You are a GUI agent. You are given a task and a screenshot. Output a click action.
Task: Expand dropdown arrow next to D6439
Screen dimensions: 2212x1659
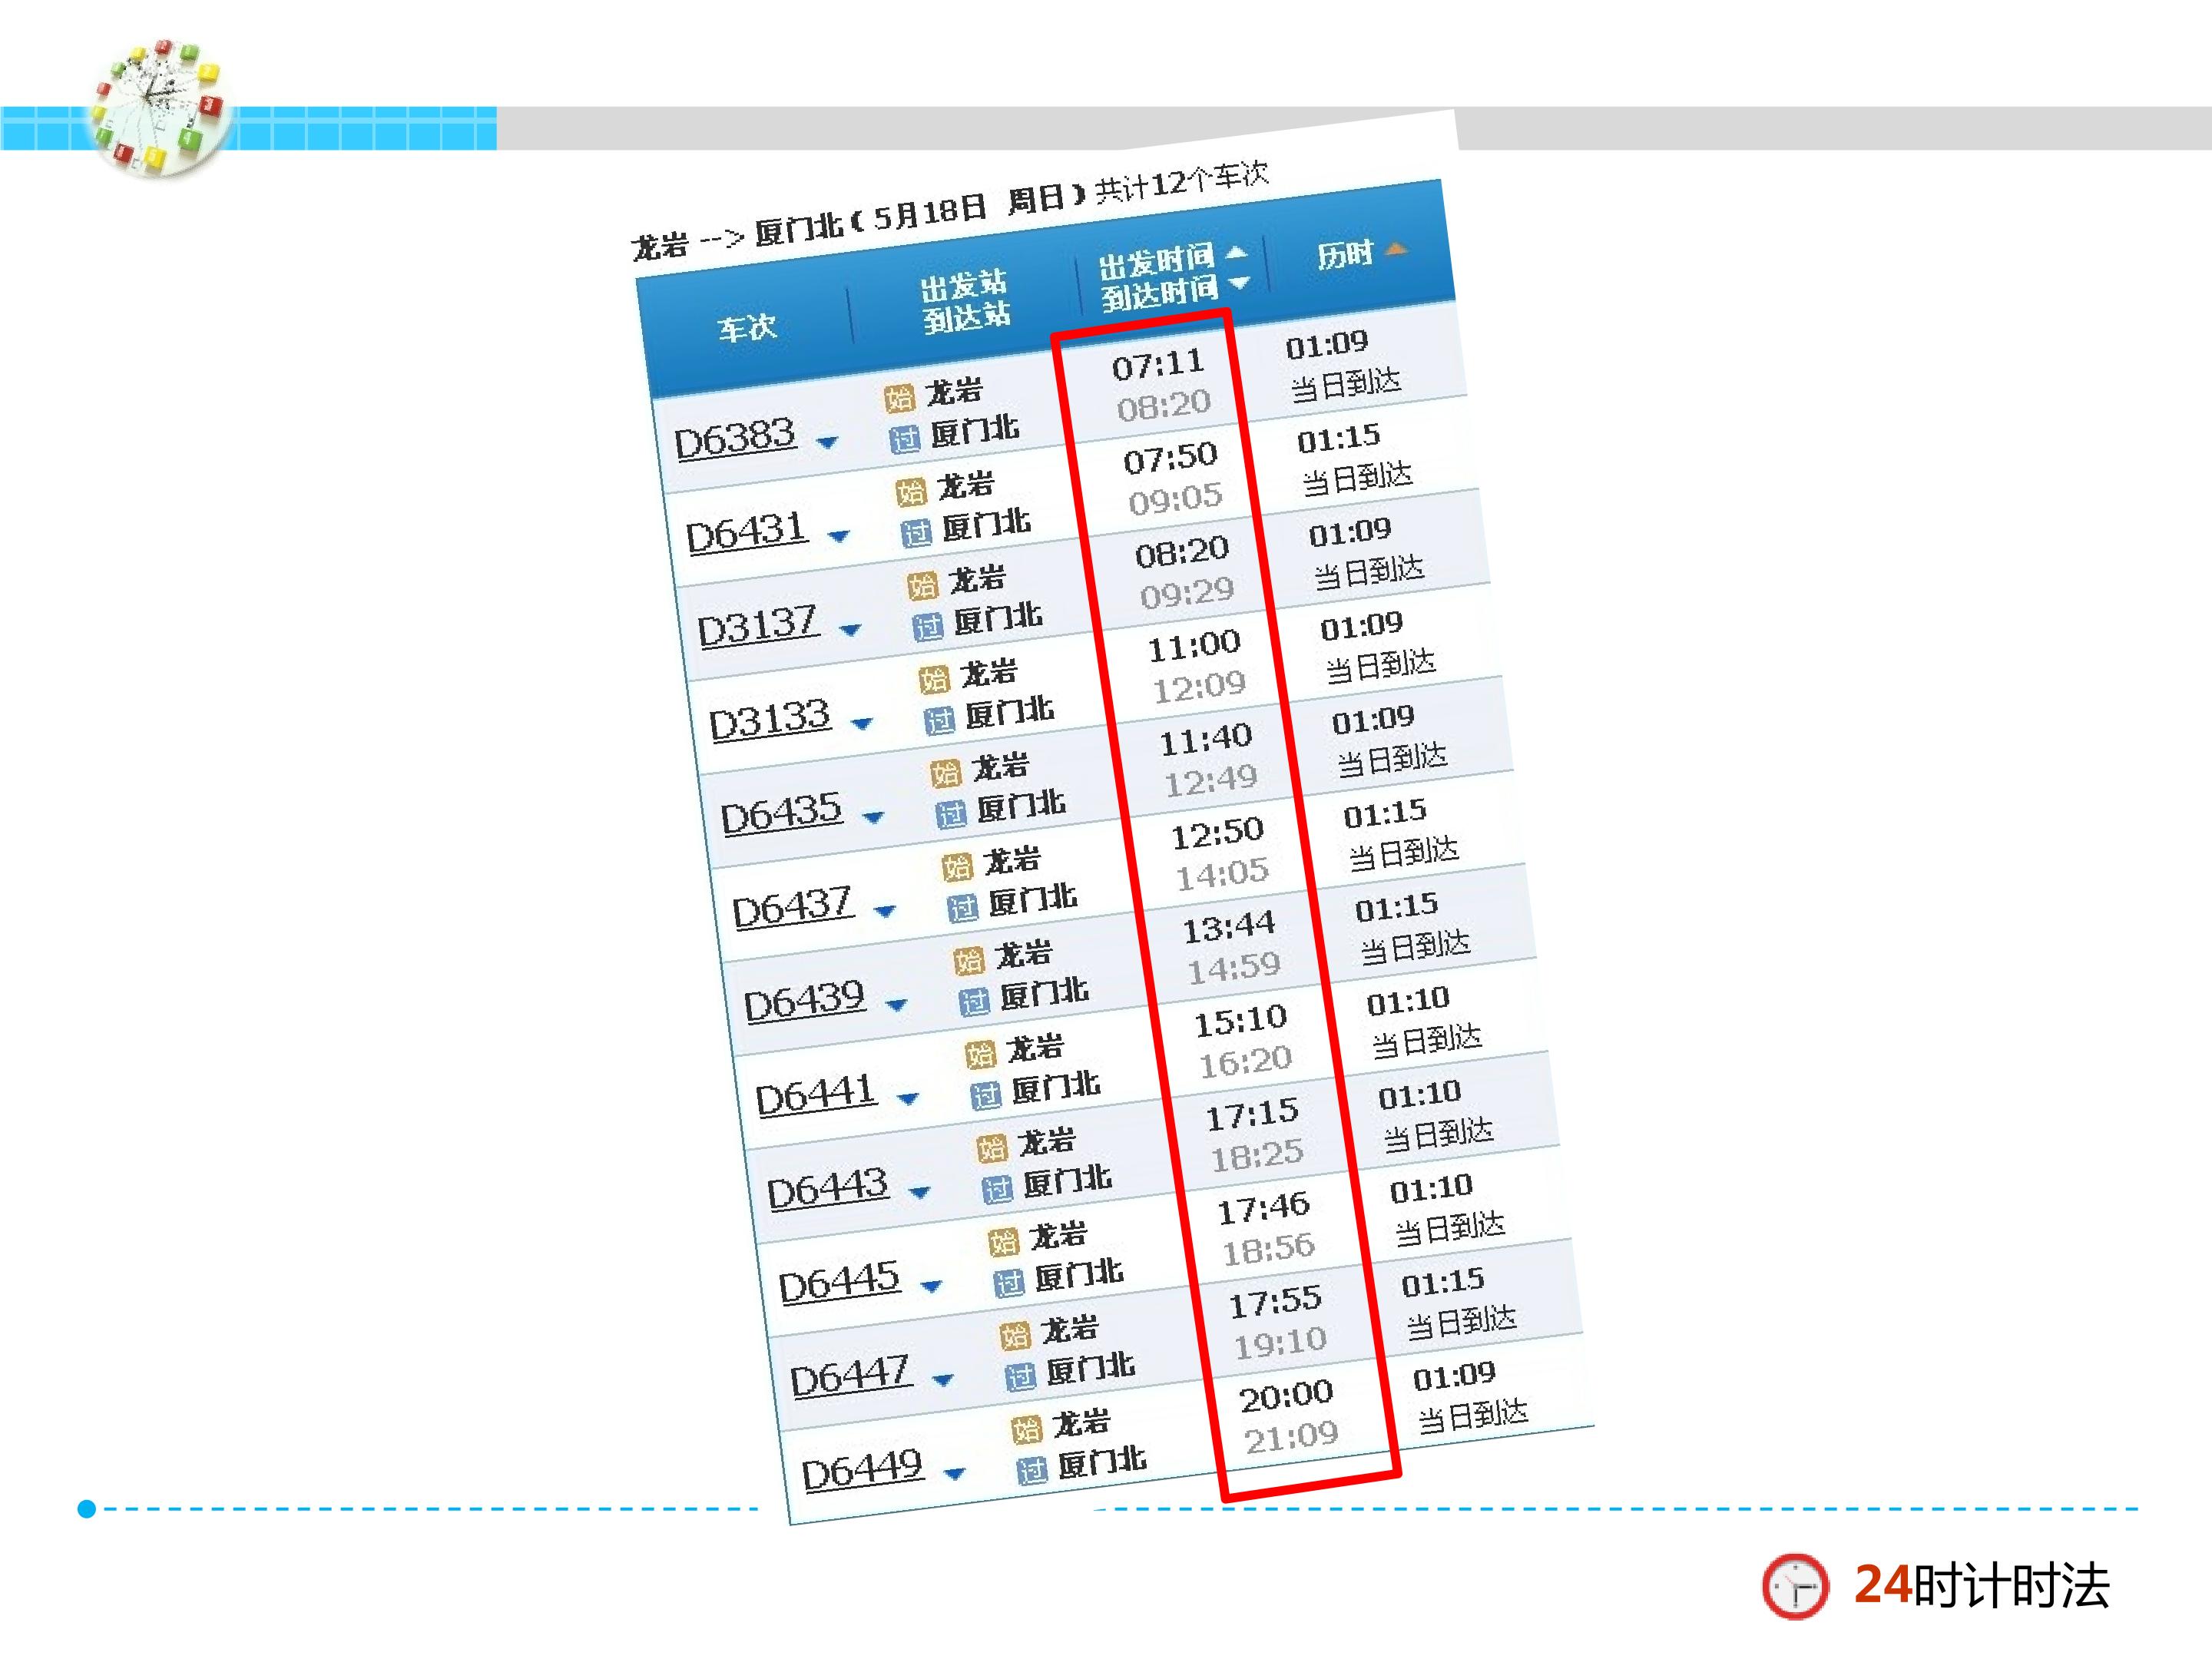896,1005
